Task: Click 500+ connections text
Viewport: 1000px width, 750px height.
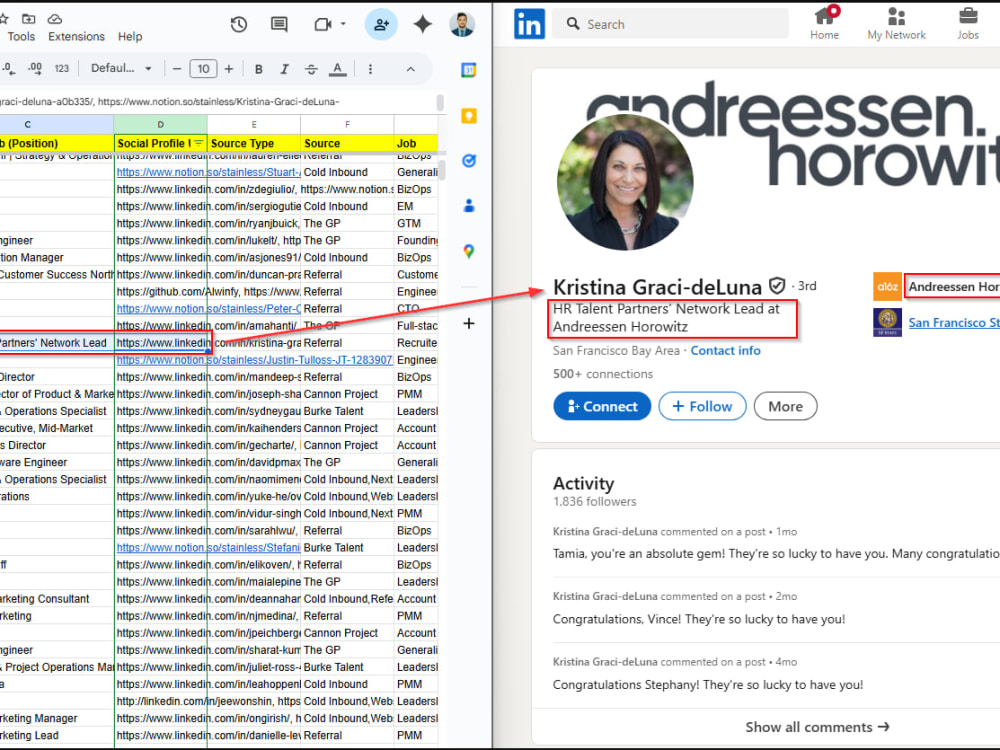Action: (603, 374)
